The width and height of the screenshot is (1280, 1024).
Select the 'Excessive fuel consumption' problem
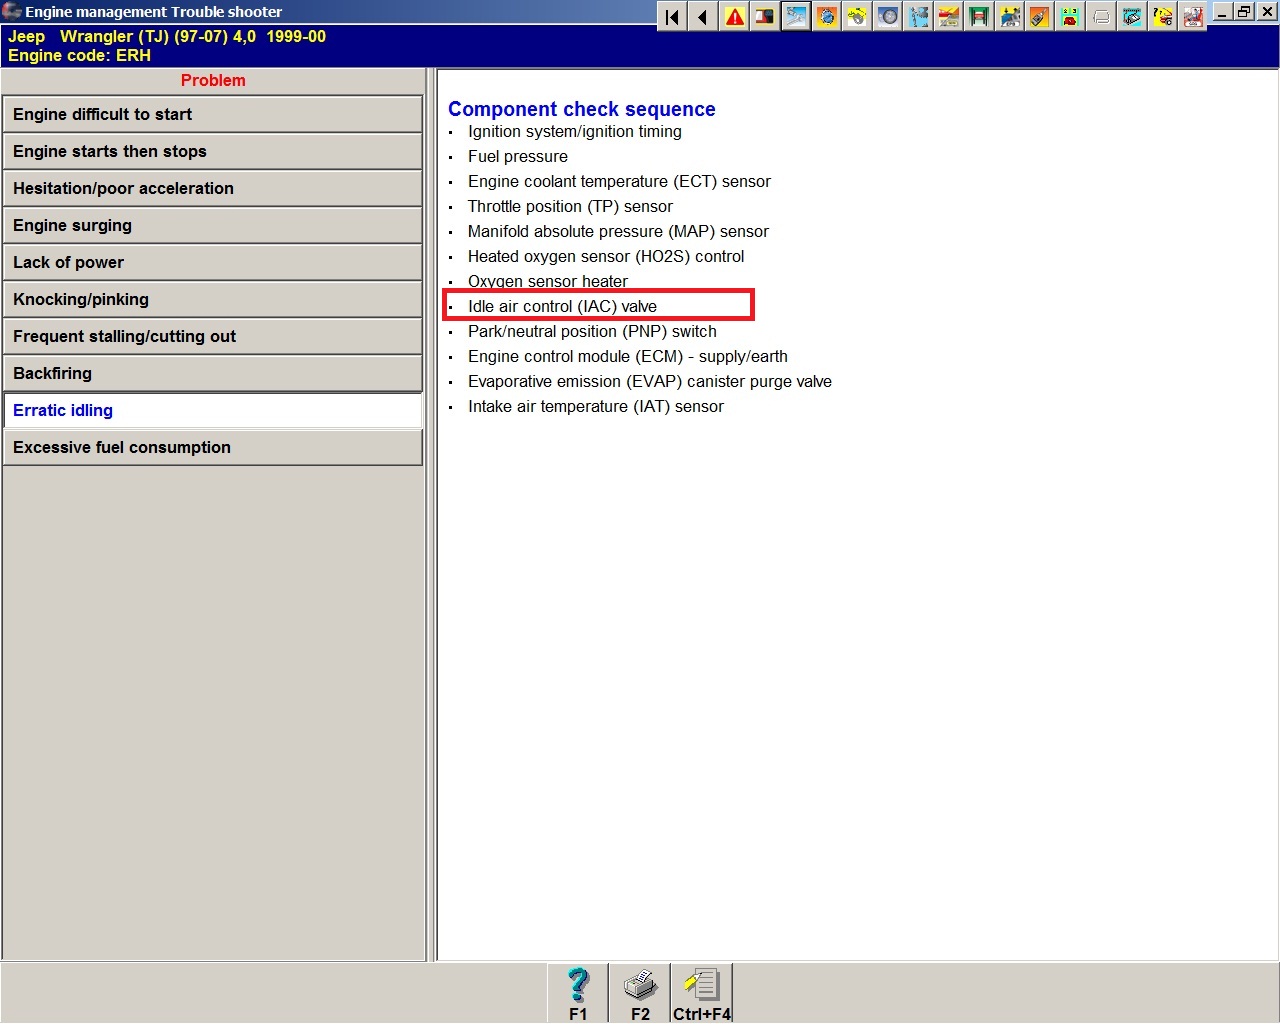click(212, 448)
